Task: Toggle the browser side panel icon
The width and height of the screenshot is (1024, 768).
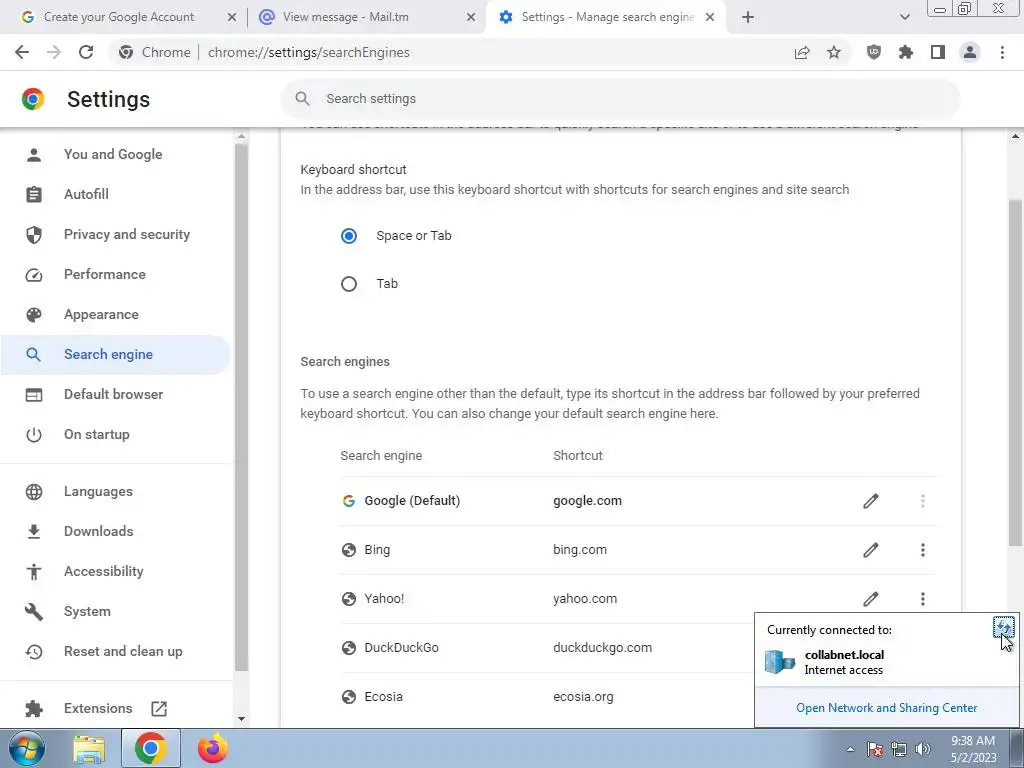Action: tap(938, 52)
